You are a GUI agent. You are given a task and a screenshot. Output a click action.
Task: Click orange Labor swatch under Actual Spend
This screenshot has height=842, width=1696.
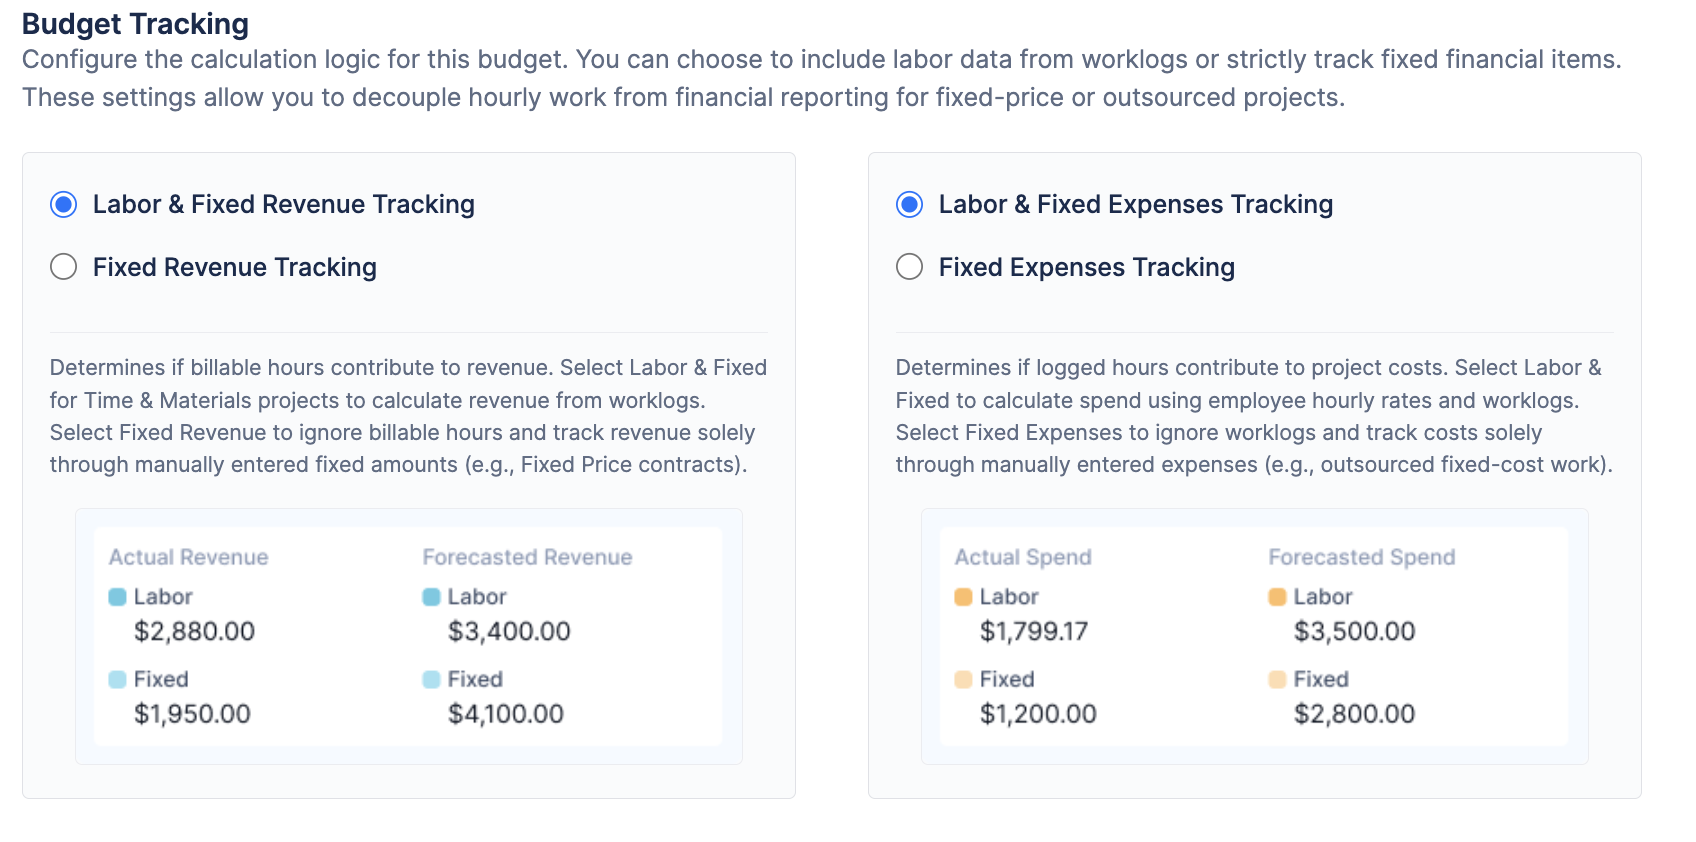click(963, 597)
